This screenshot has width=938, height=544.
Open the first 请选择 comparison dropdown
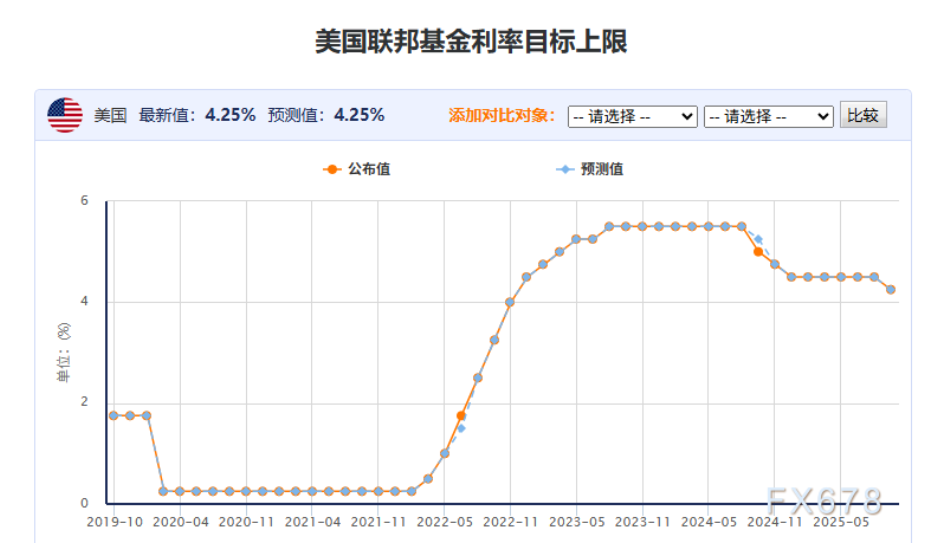click(632, 116)
